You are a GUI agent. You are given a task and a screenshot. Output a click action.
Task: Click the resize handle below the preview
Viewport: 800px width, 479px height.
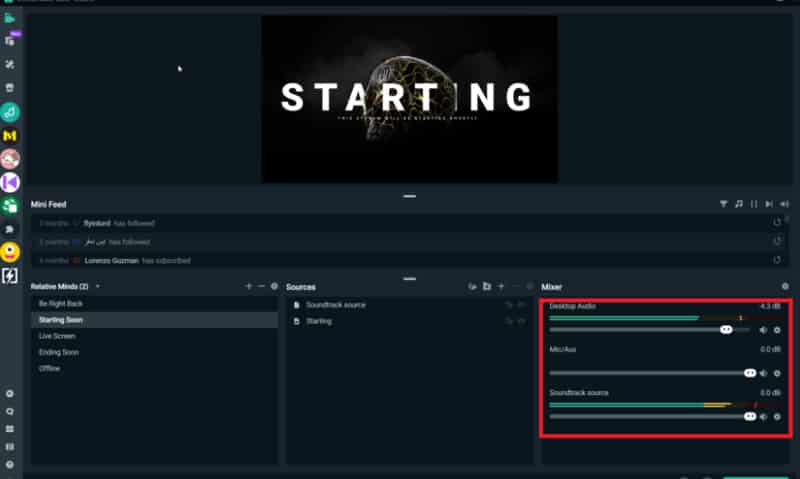point(409,196)
